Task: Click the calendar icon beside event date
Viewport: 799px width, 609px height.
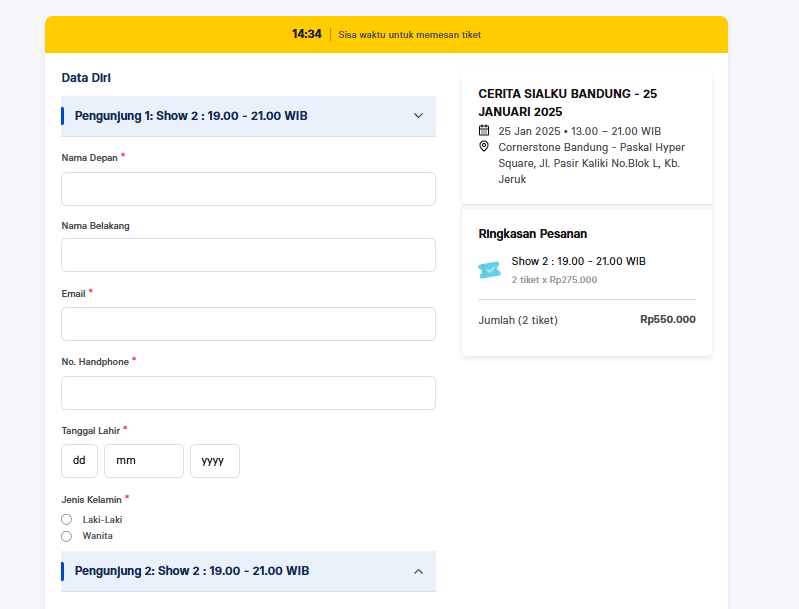Action: click(484, 130)
